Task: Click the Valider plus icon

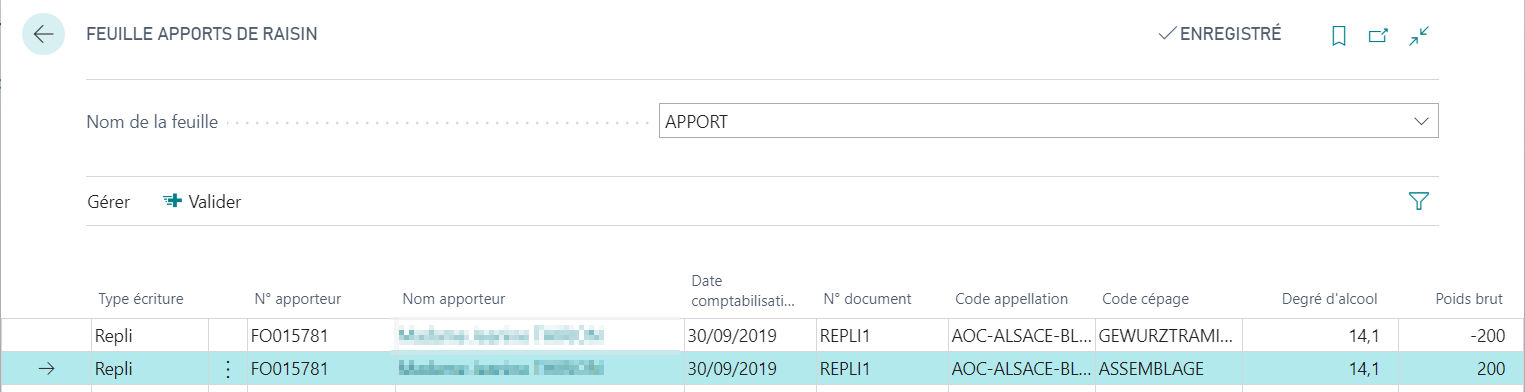Action: point(172,201)
